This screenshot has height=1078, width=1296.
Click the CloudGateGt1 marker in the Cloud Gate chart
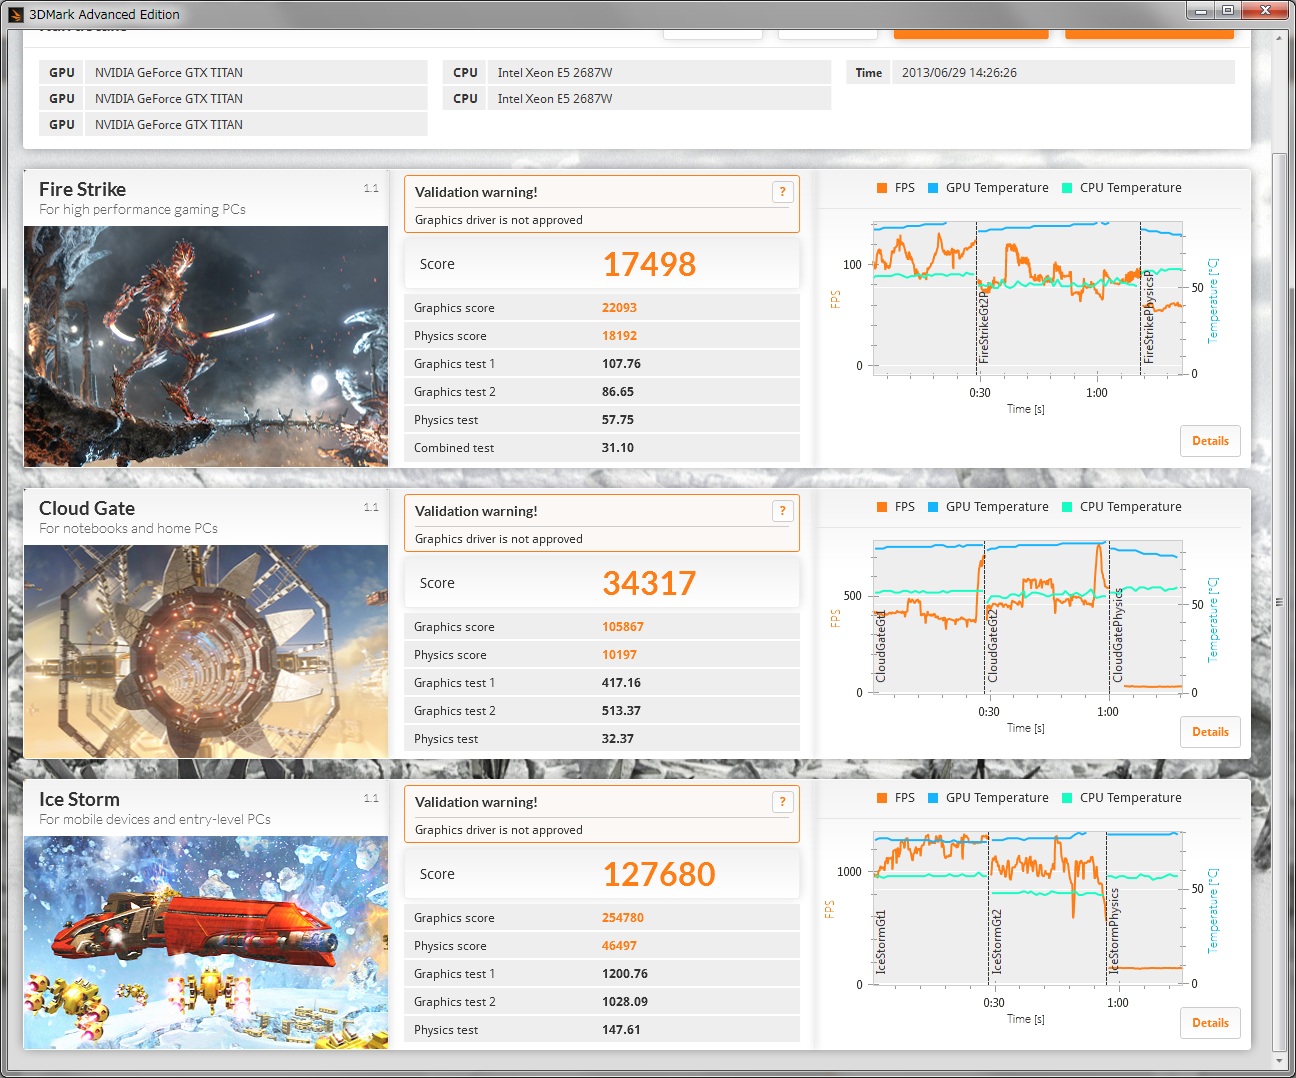click(x=881, y=647)
